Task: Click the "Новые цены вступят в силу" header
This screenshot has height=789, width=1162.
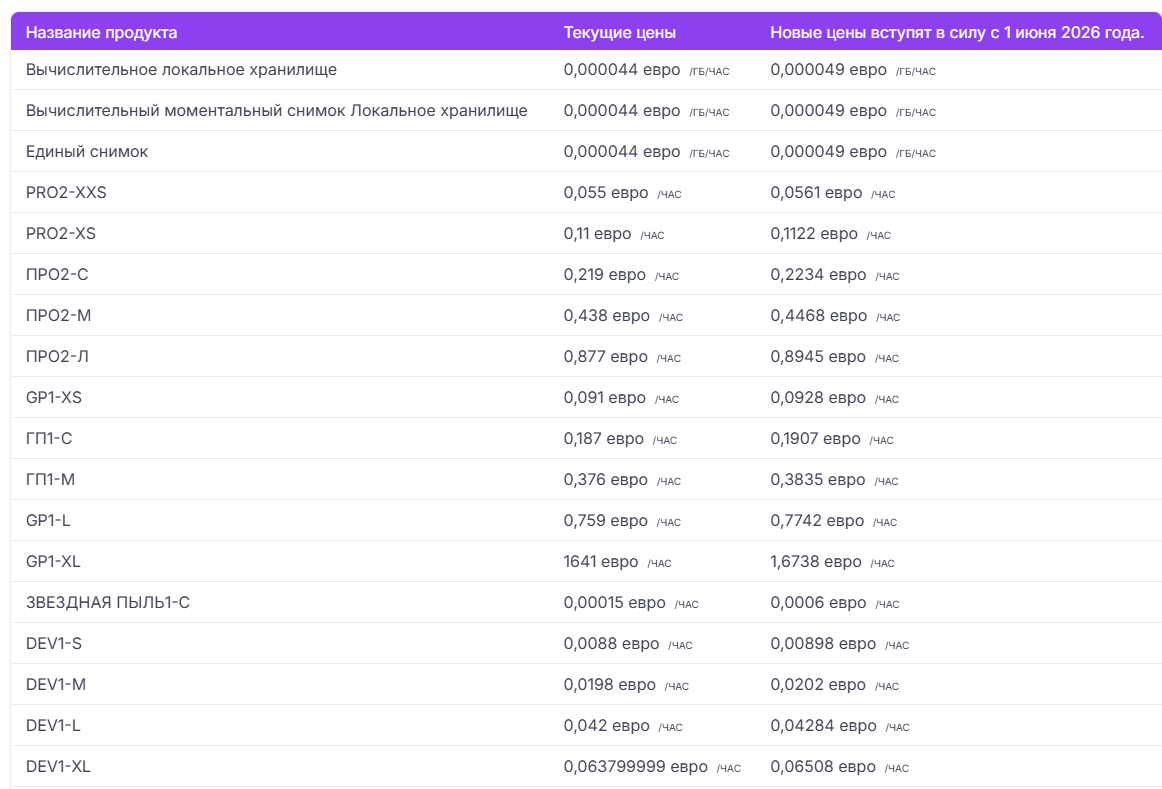Action: pyautogui.click(x=956, y=33)
